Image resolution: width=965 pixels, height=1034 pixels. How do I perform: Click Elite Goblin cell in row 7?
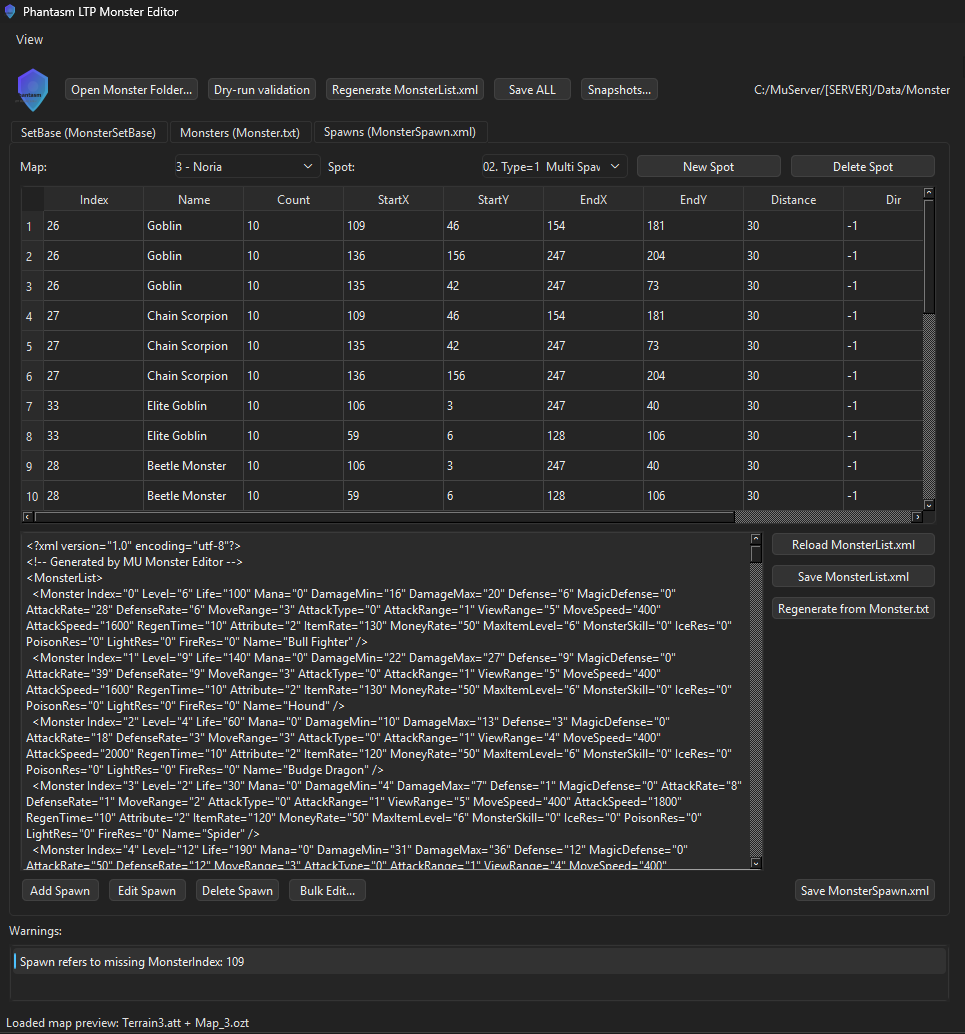pos(194,406)
